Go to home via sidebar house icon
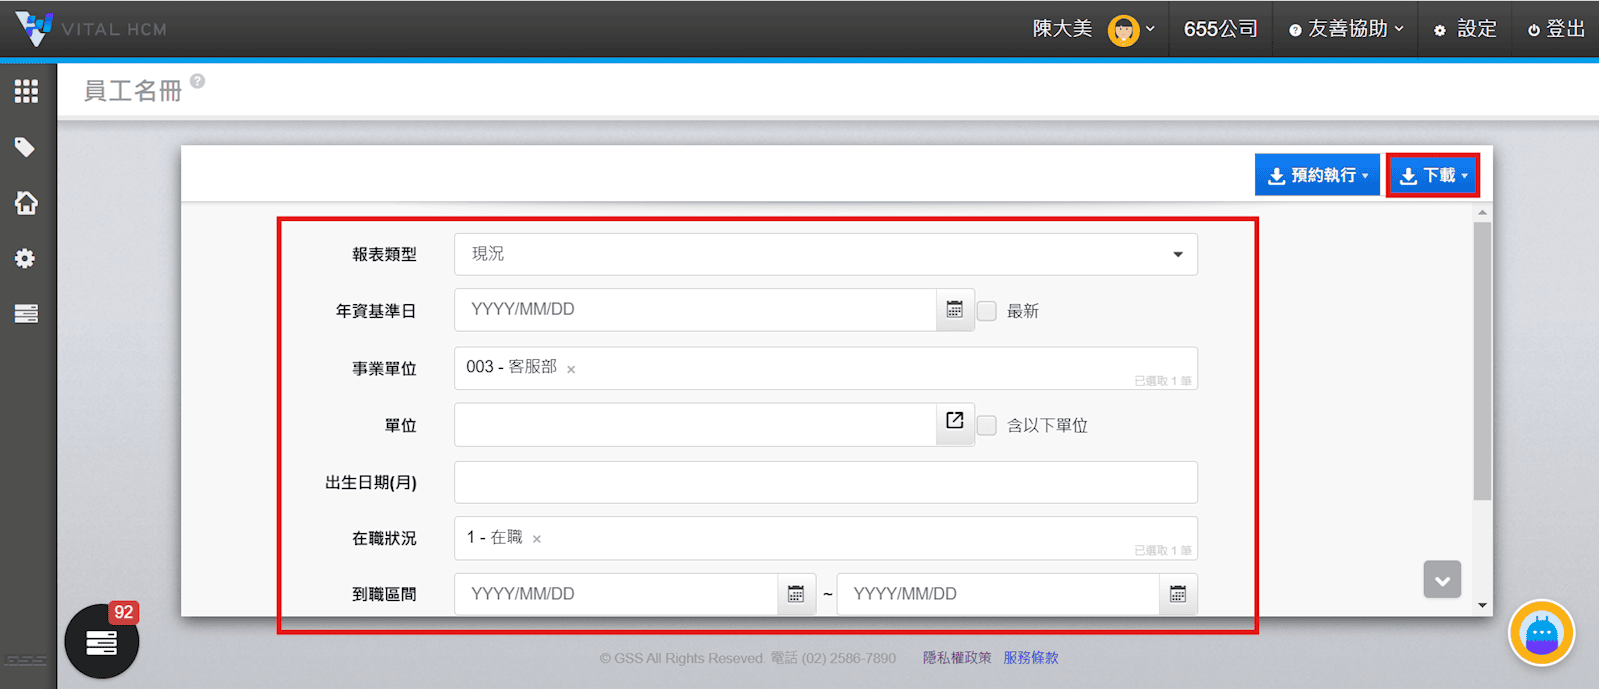The image size is (1599, 689). tap(26, 203)
